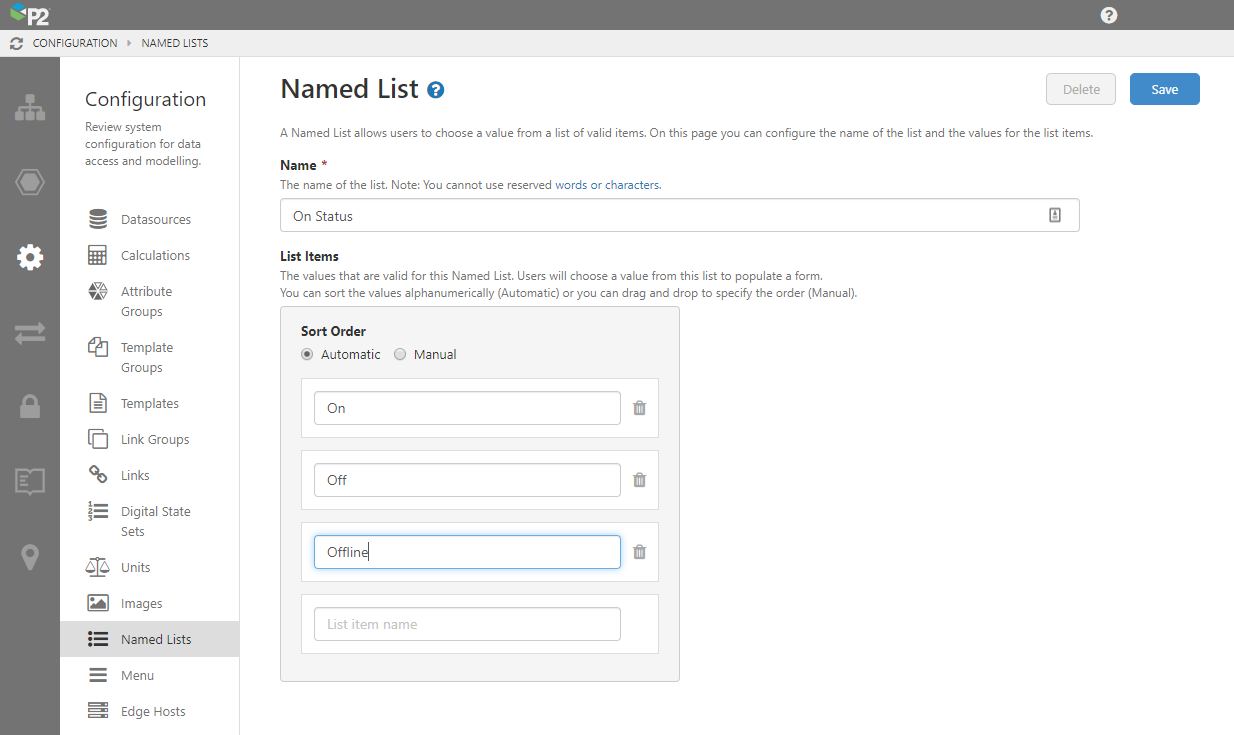Image resolution: width=1234 pixels, height=735 pixels.
Task: Follow the reserved 'words' link
Action: coord(571,185)
